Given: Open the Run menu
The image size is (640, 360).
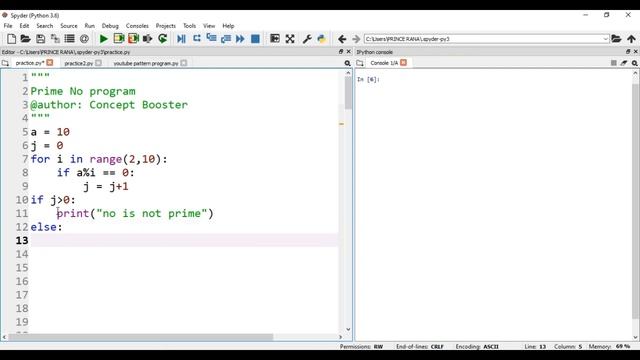Looking at the screenshot, I should coord(89,26).
